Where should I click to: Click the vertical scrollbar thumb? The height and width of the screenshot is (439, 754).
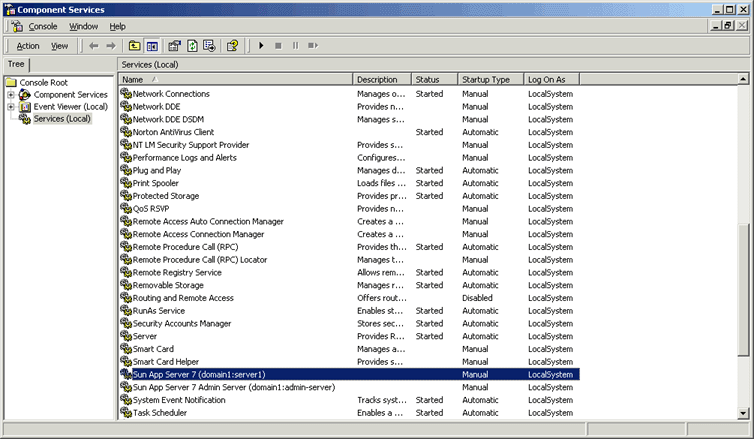click(743, 290)
